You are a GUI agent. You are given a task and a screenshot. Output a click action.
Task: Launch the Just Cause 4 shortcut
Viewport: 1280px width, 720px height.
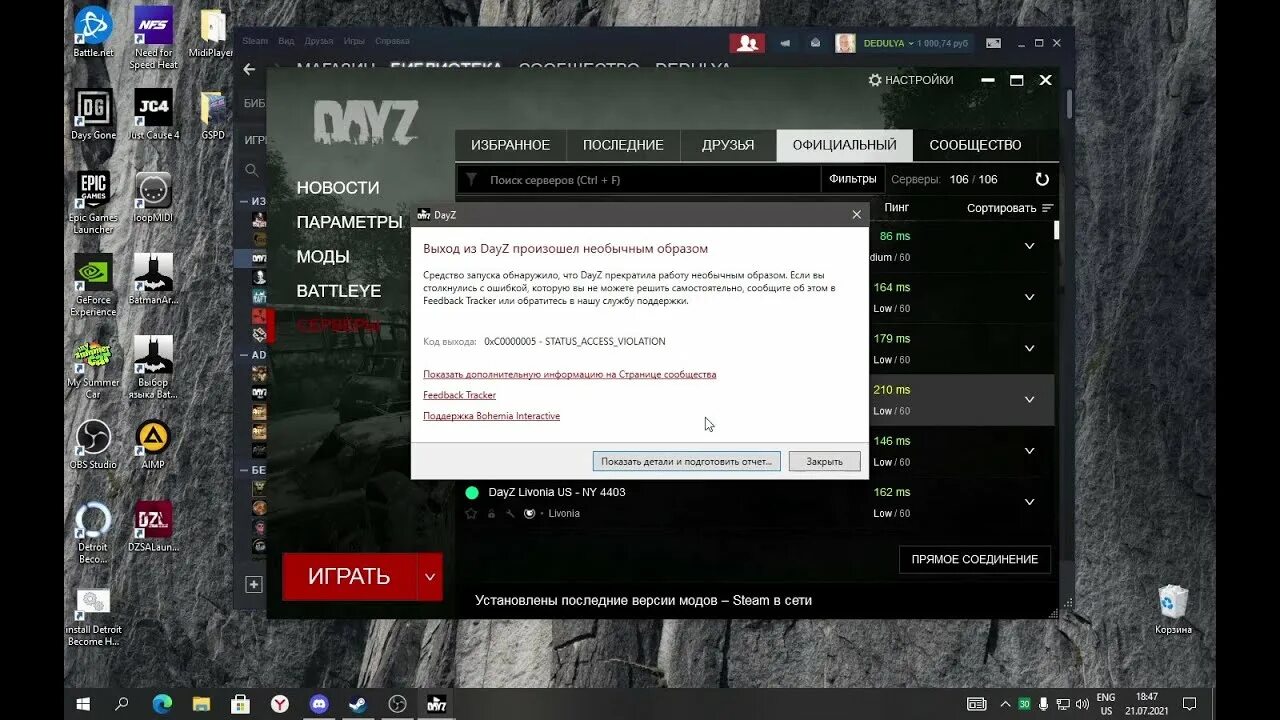pyautogui.click(x=153, y=114)
